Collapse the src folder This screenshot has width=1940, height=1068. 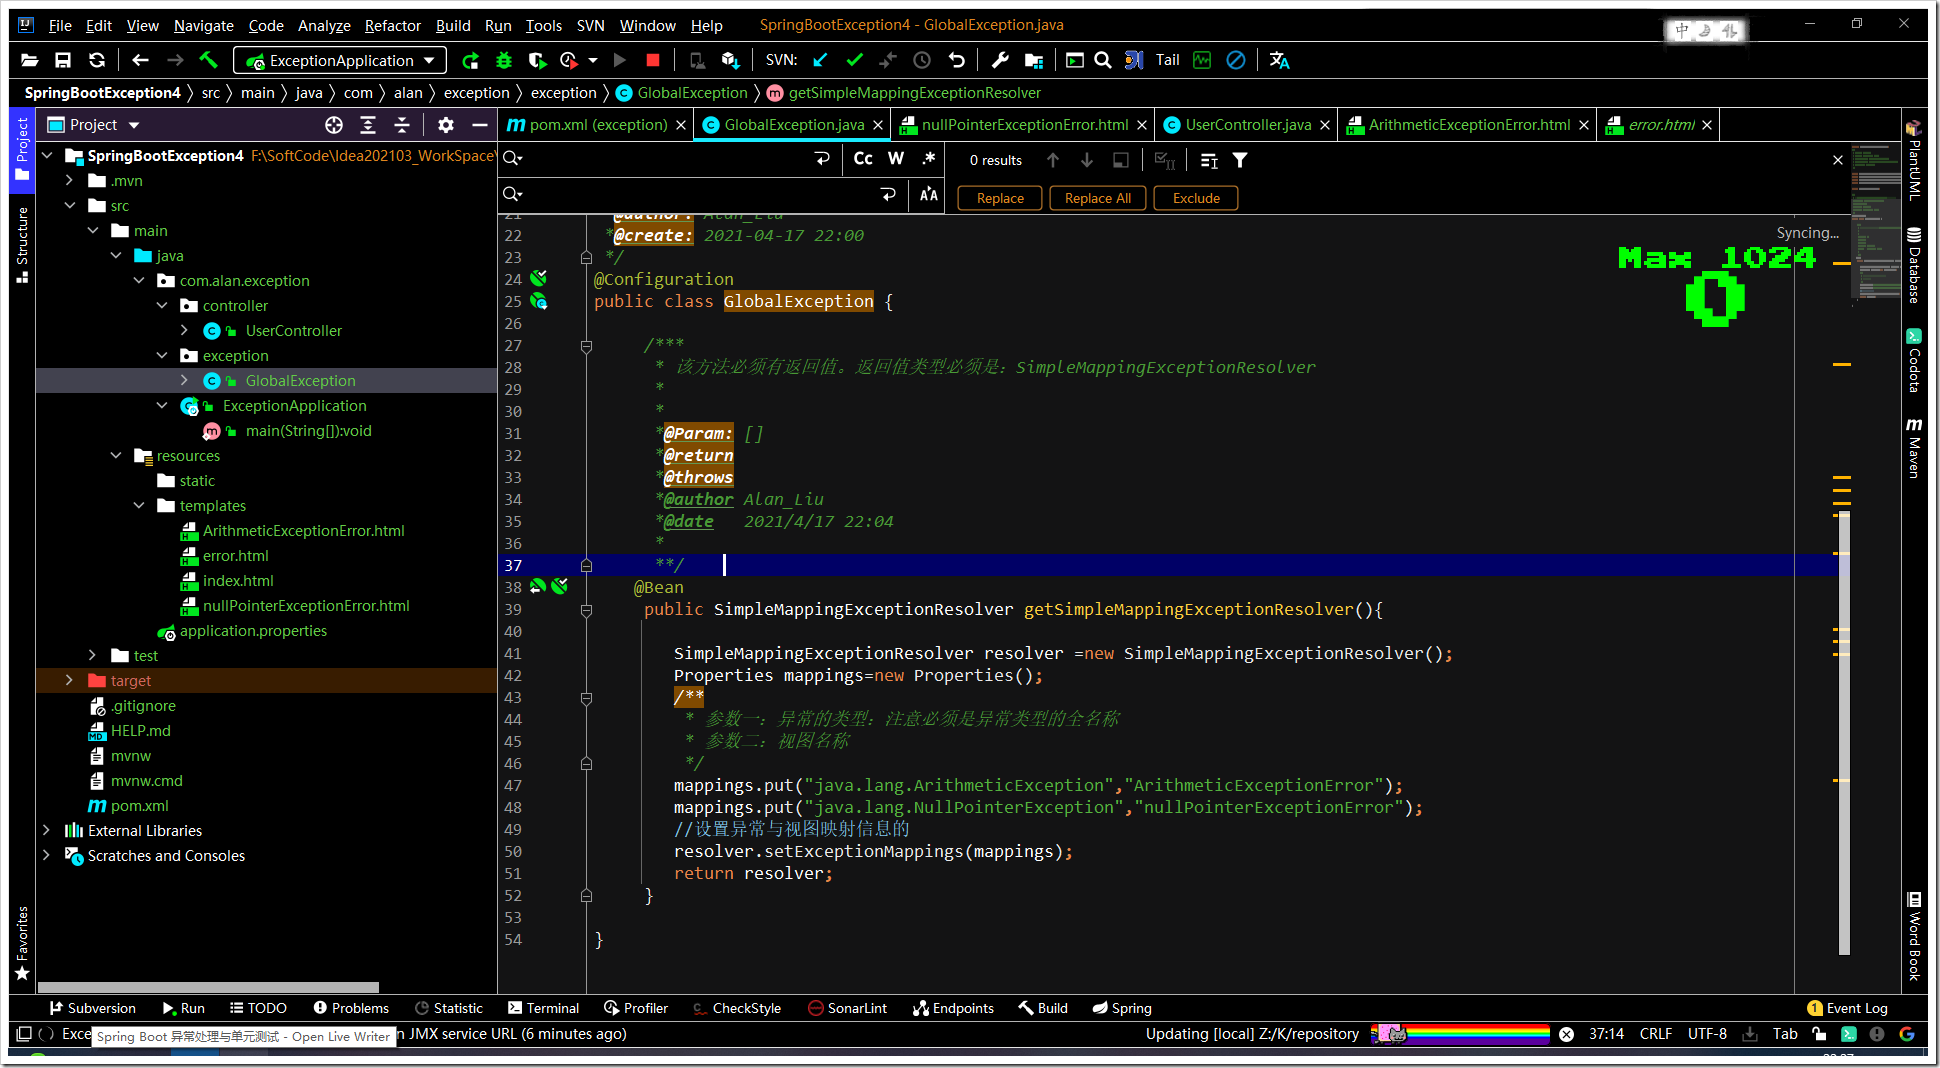(x=69, y=205)
